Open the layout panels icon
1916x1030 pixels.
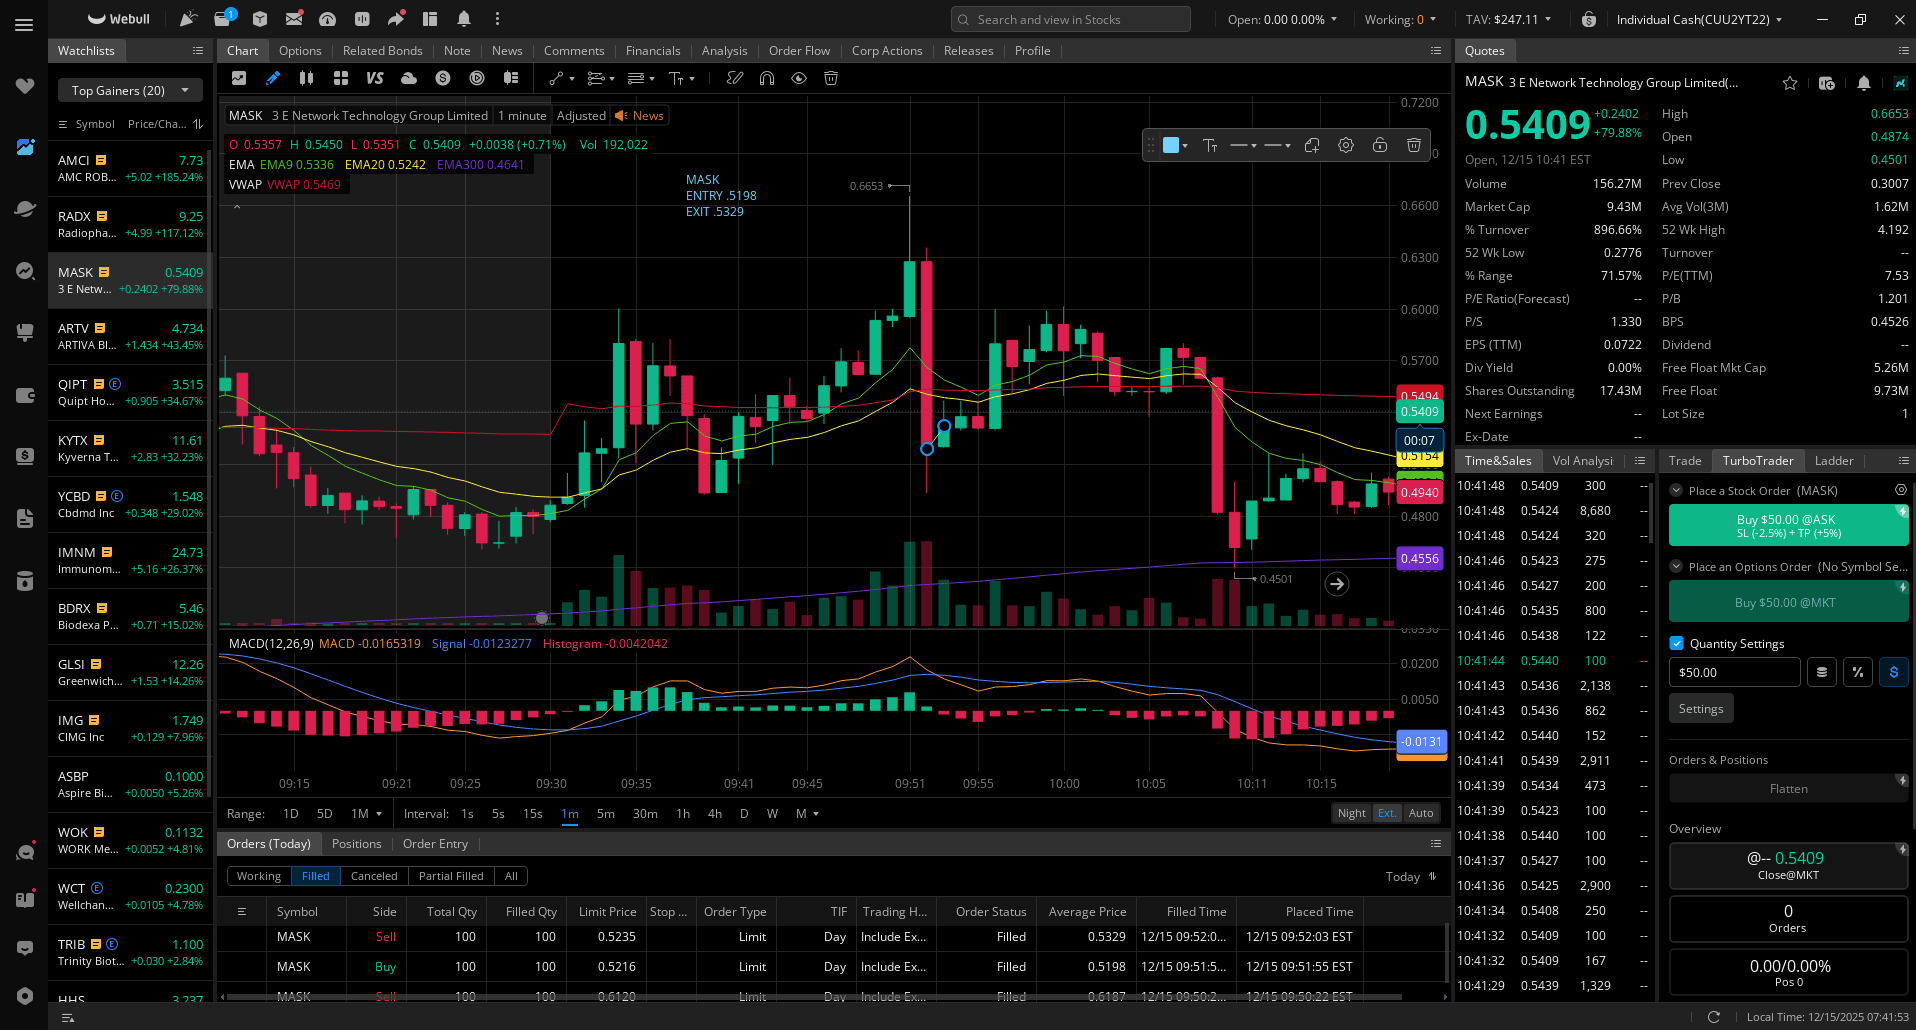430,19
